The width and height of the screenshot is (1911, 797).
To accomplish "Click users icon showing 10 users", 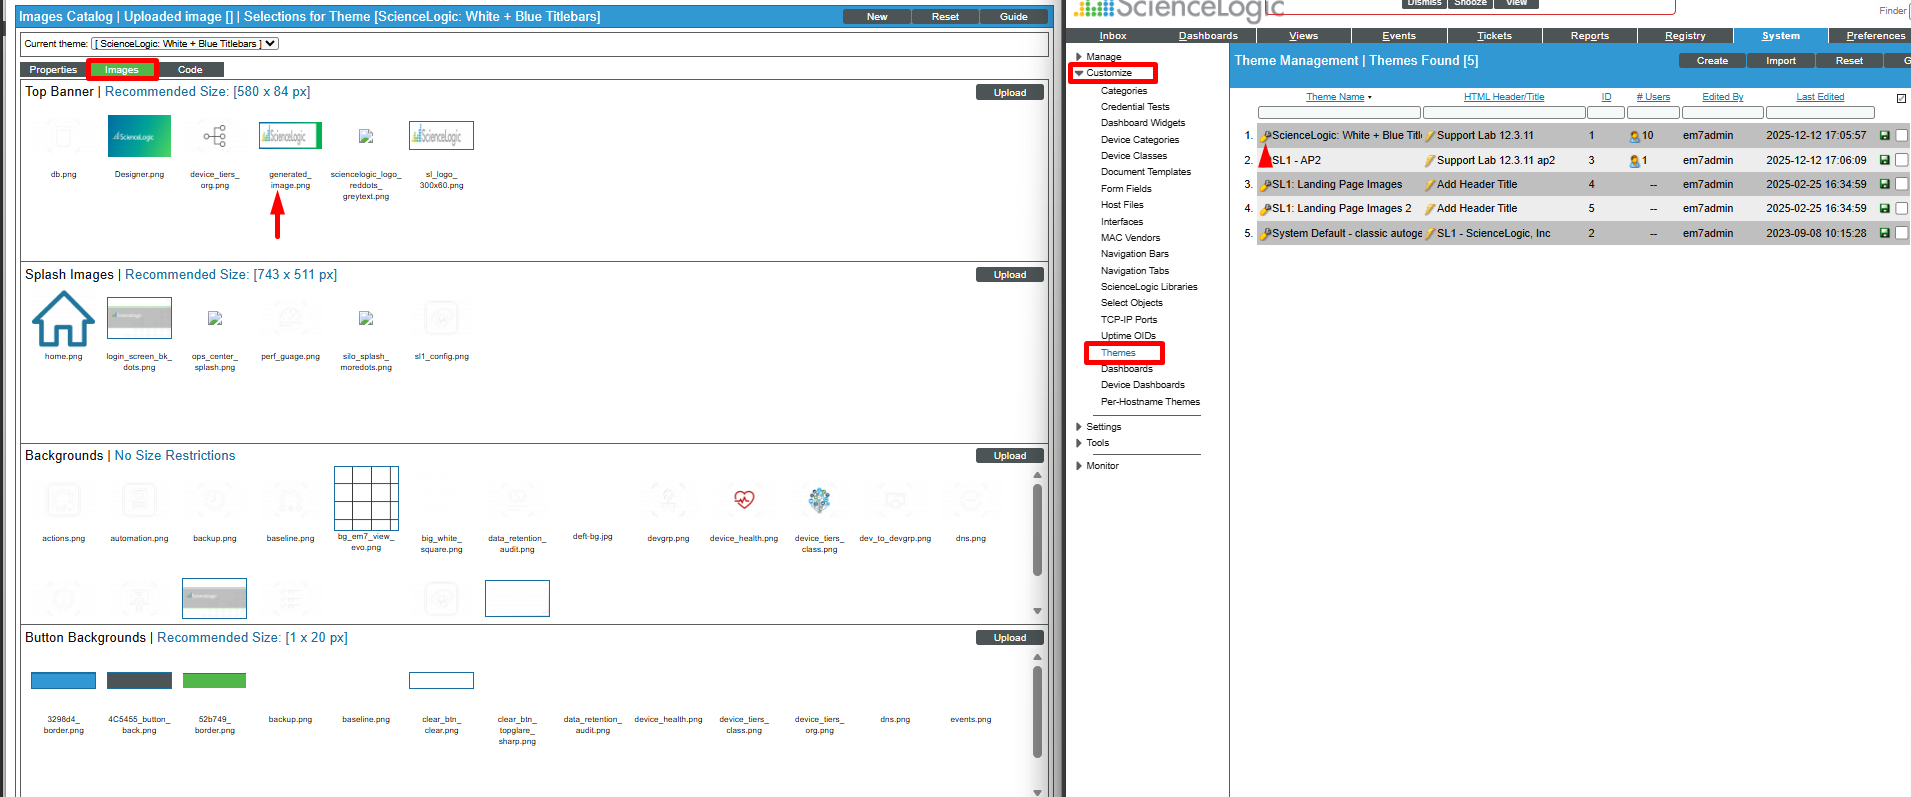I will pos(1635,136).
